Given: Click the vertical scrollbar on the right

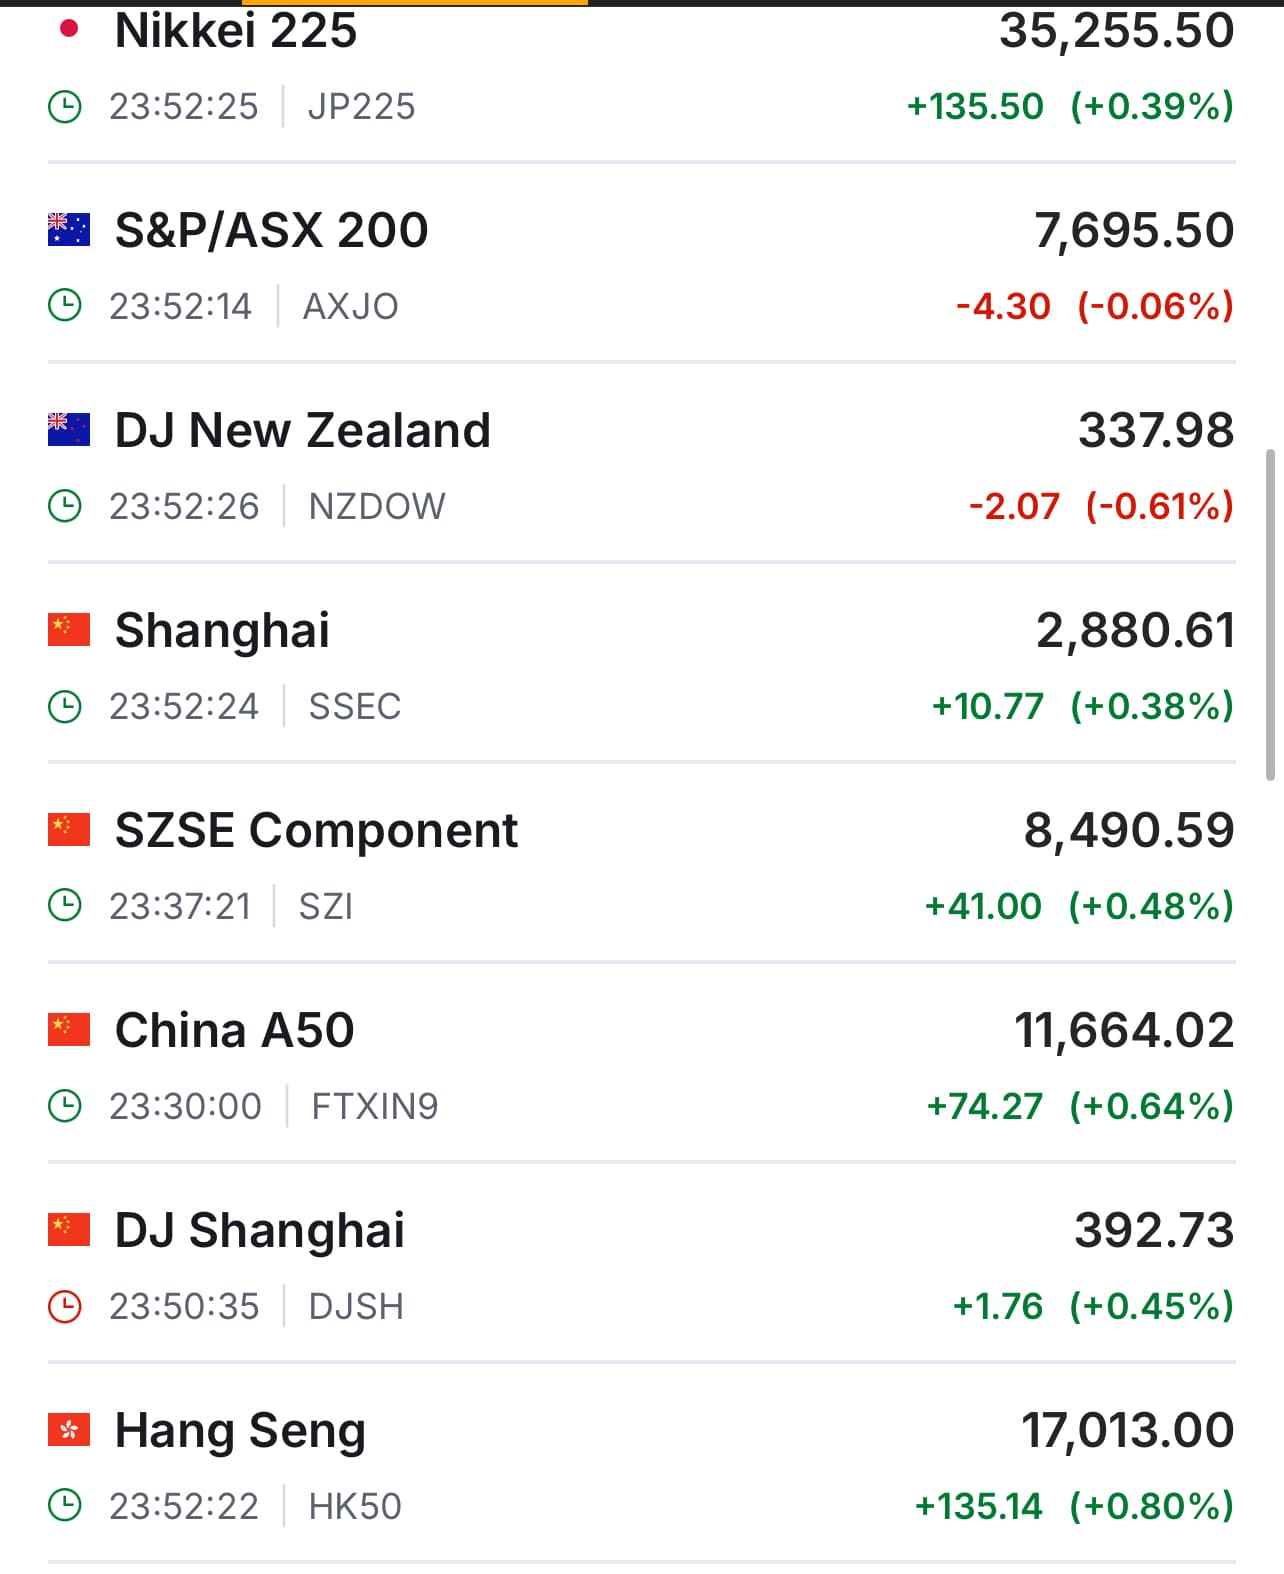Looking at the screenshot, I should pos(1270,614).
